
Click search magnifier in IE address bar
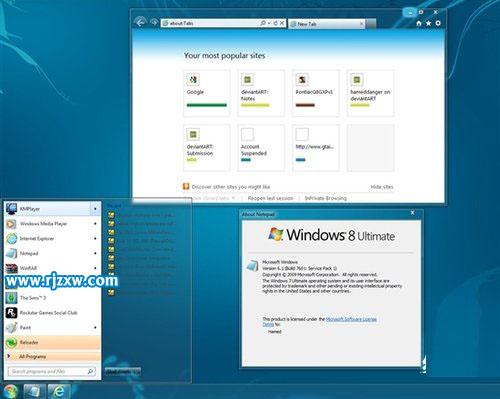[263, 23]
